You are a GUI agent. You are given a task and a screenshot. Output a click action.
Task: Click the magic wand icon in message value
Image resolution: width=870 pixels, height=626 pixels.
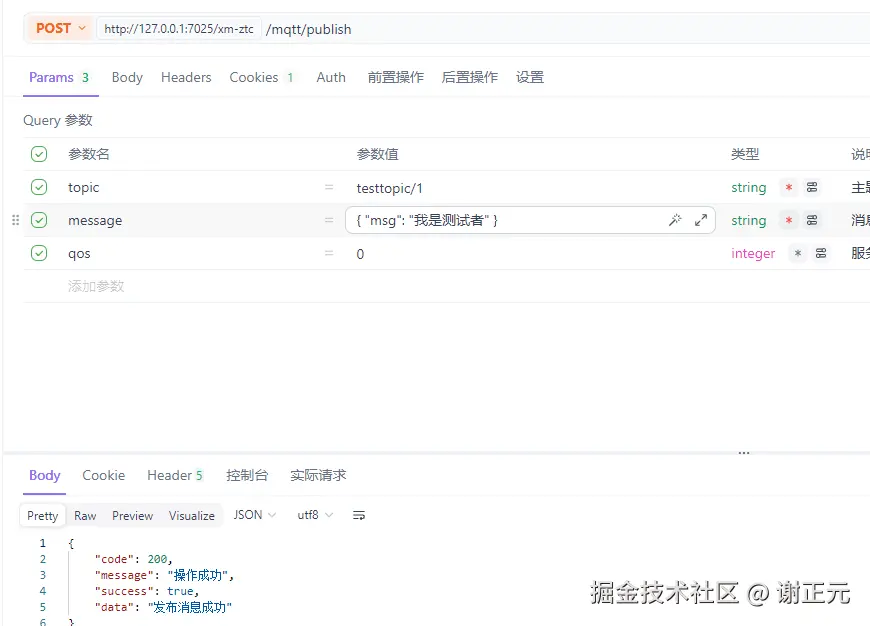[675, 220]
